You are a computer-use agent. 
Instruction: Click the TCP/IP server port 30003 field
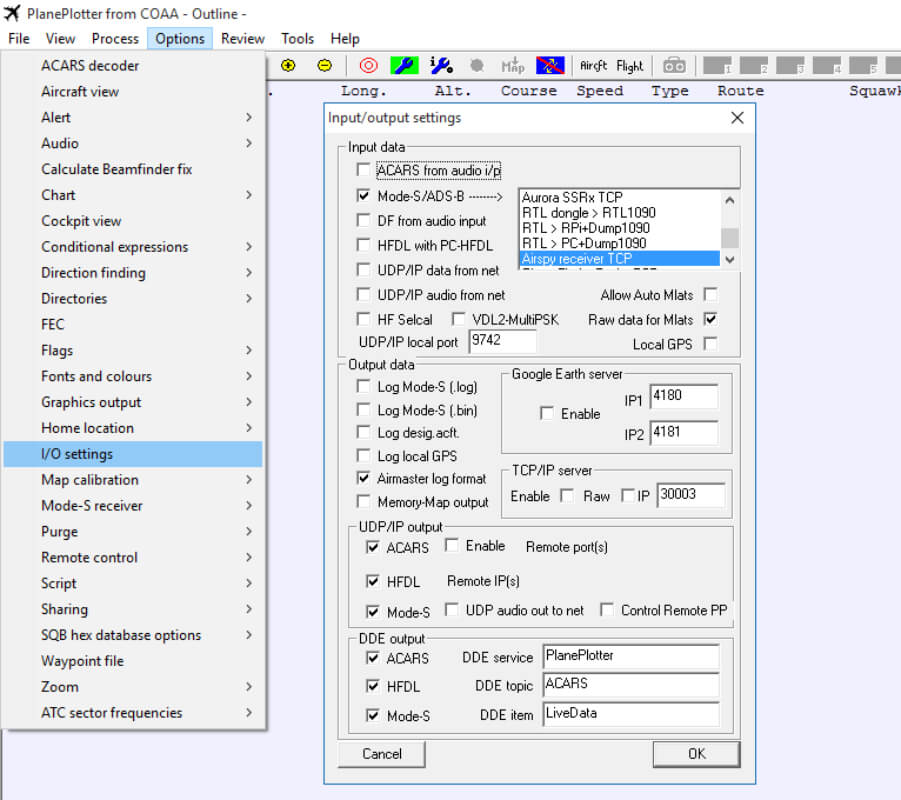click(691, 494)
